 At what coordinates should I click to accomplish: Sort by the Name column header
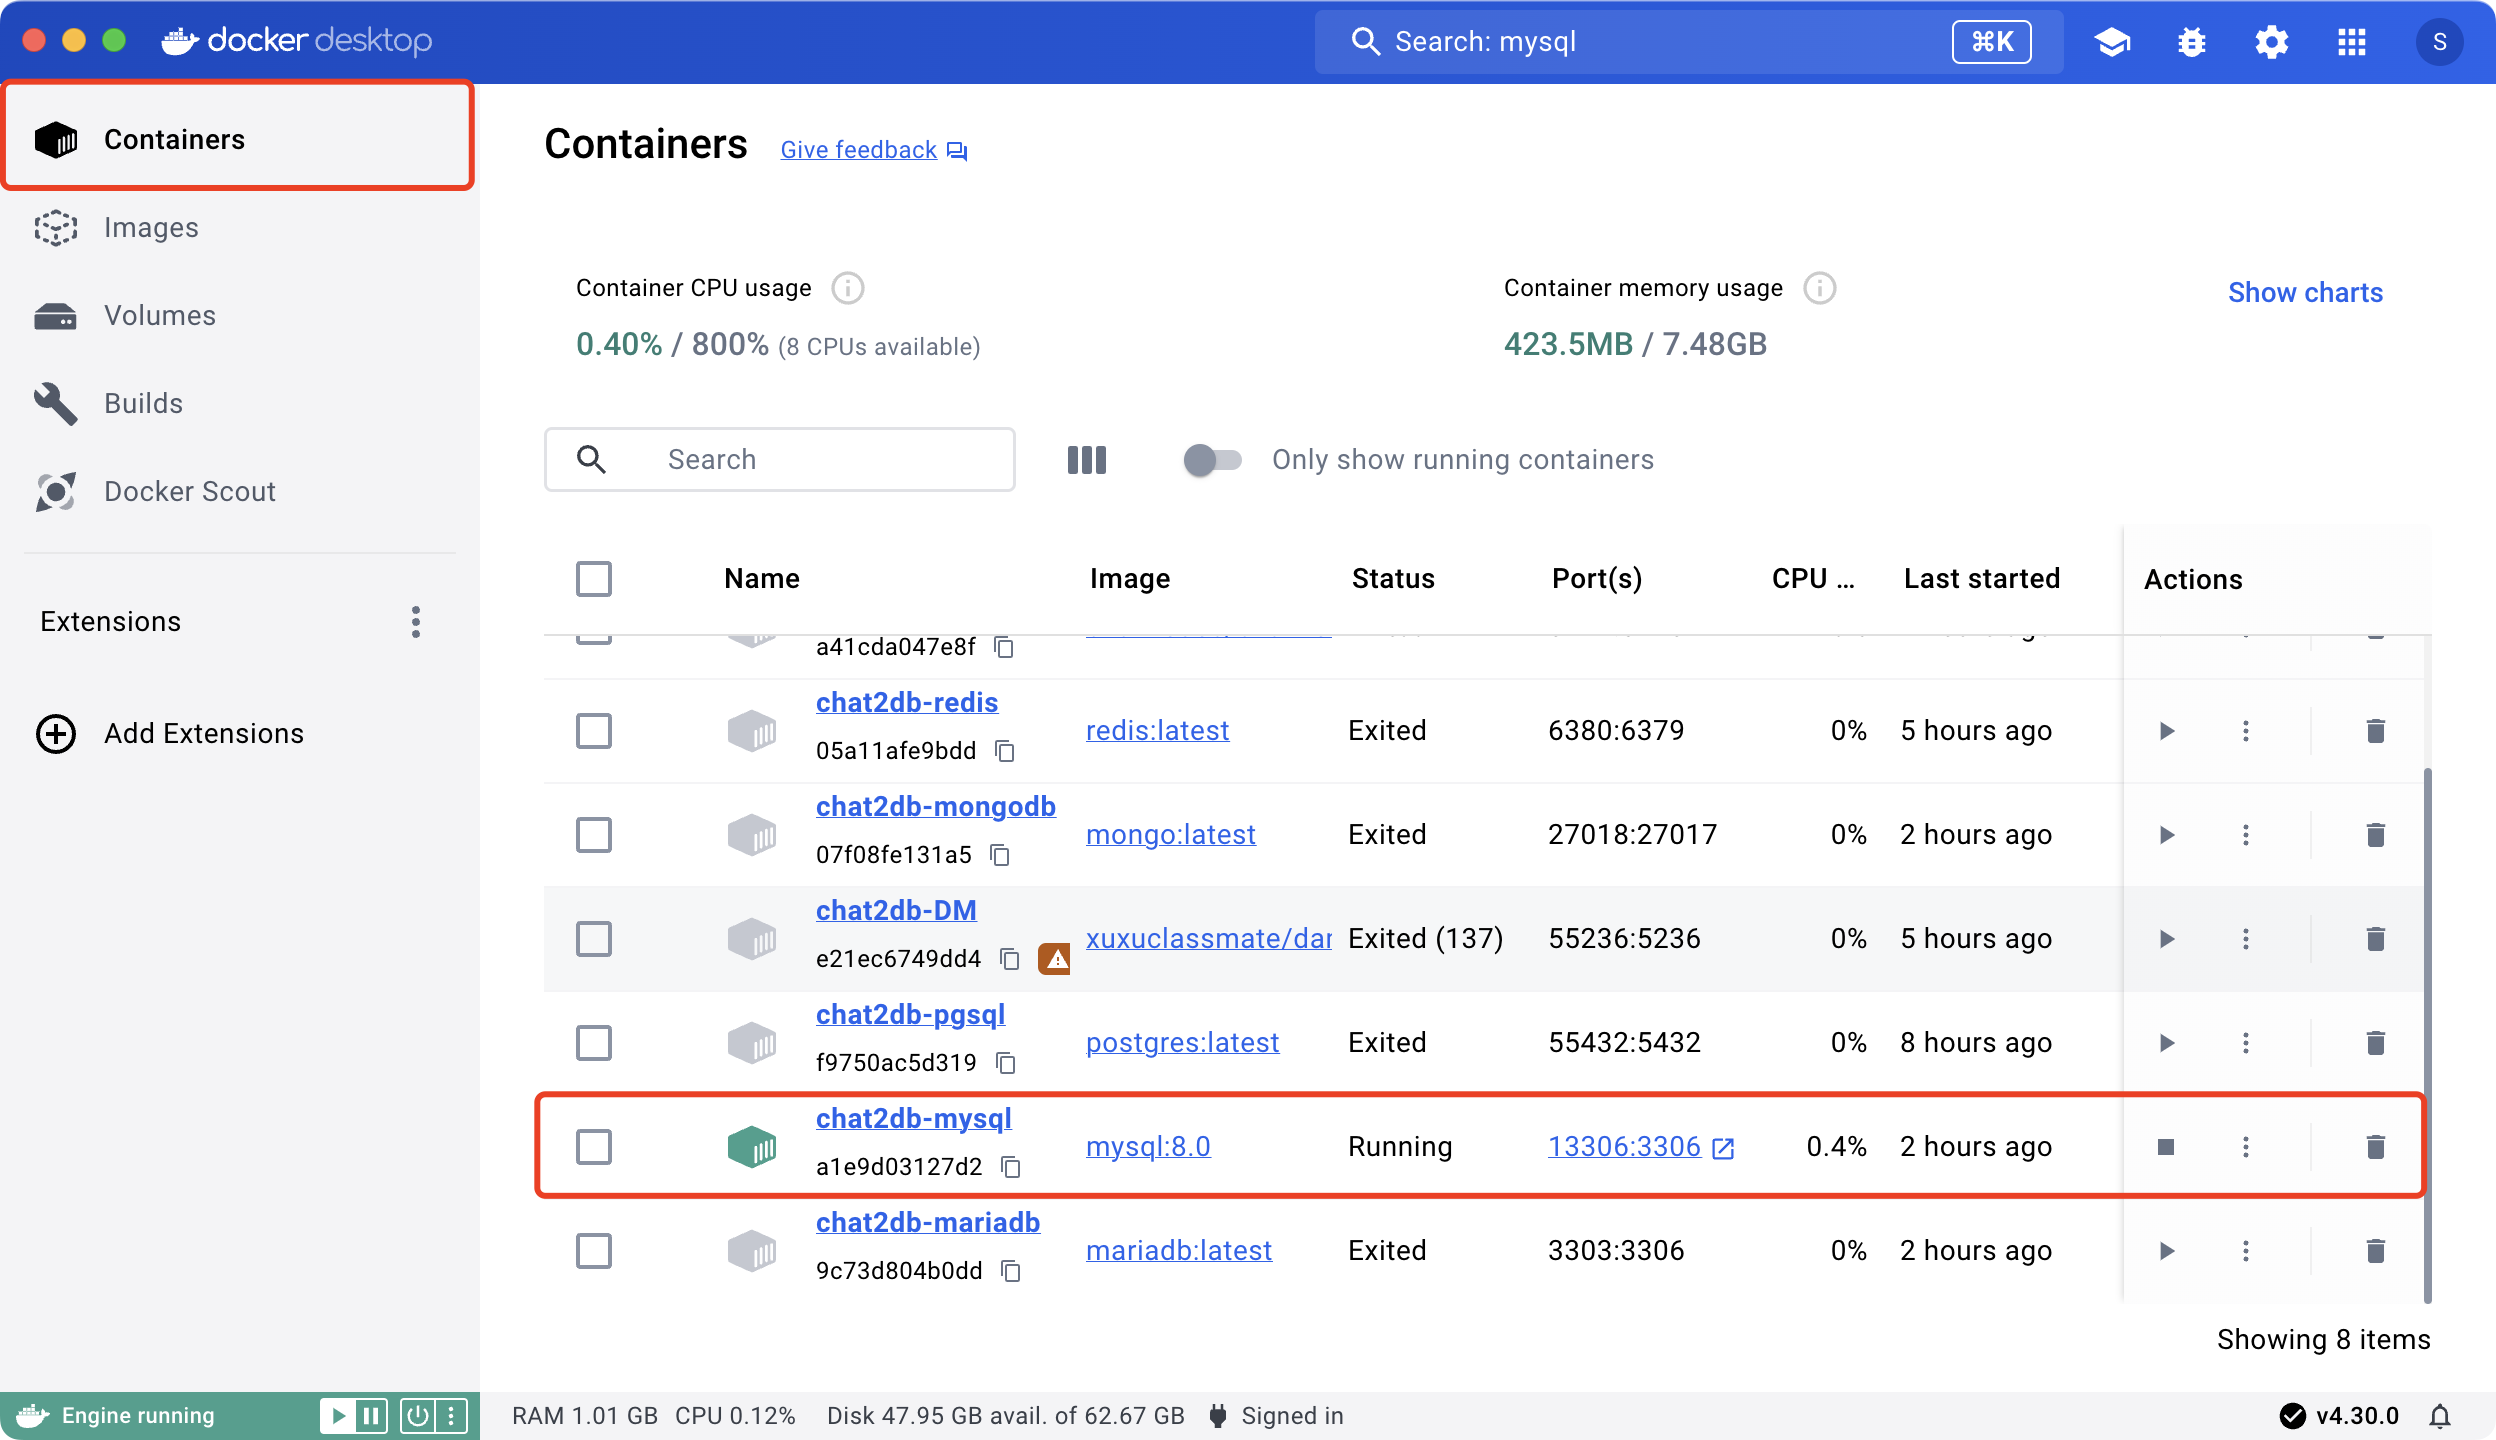[x=762, y=579]
